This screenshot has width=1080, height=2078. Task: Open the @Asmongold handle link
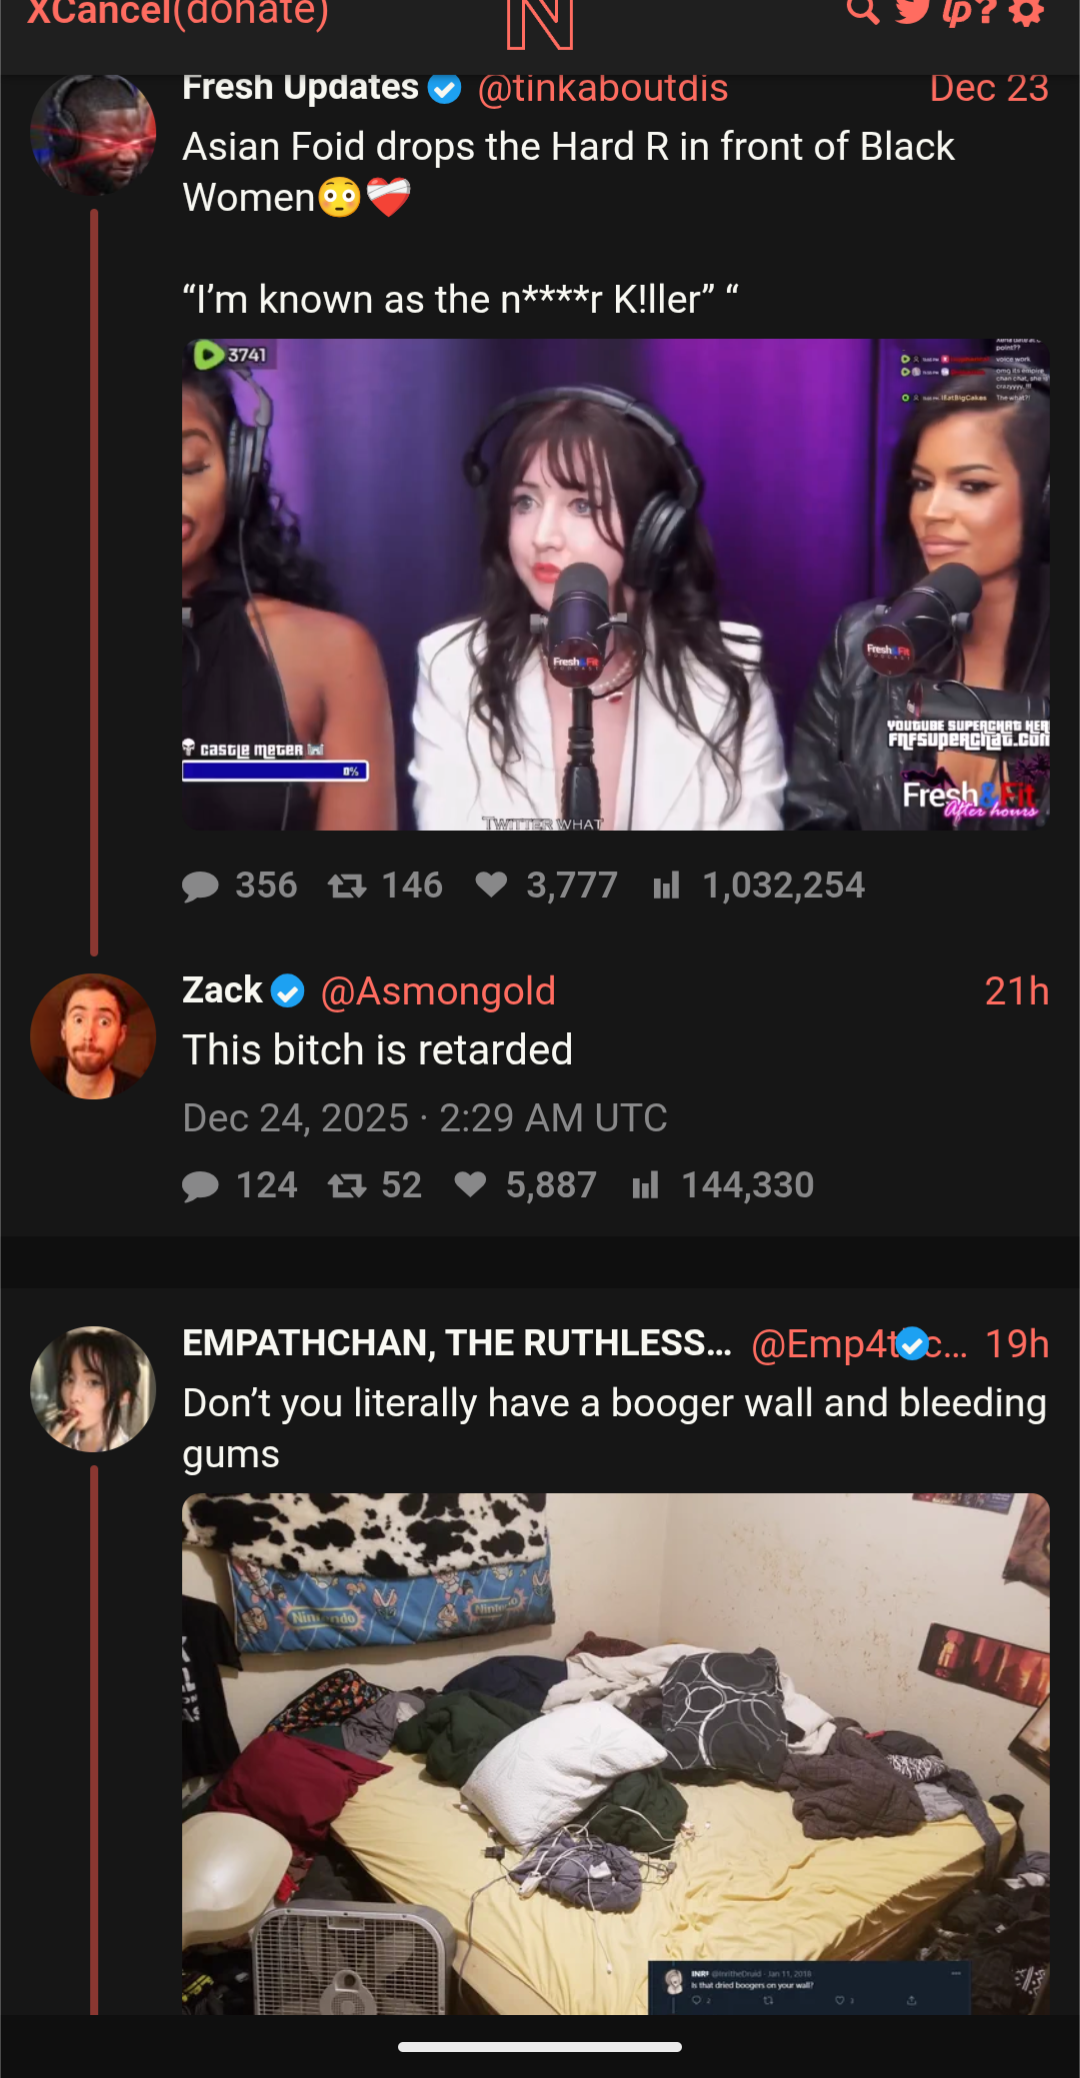(438, 991)
